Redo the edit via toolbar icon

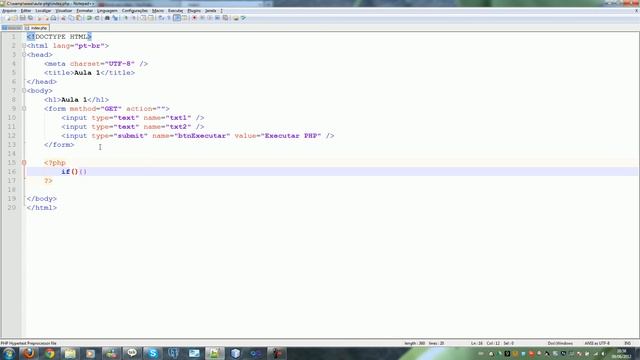pos(97,18)
